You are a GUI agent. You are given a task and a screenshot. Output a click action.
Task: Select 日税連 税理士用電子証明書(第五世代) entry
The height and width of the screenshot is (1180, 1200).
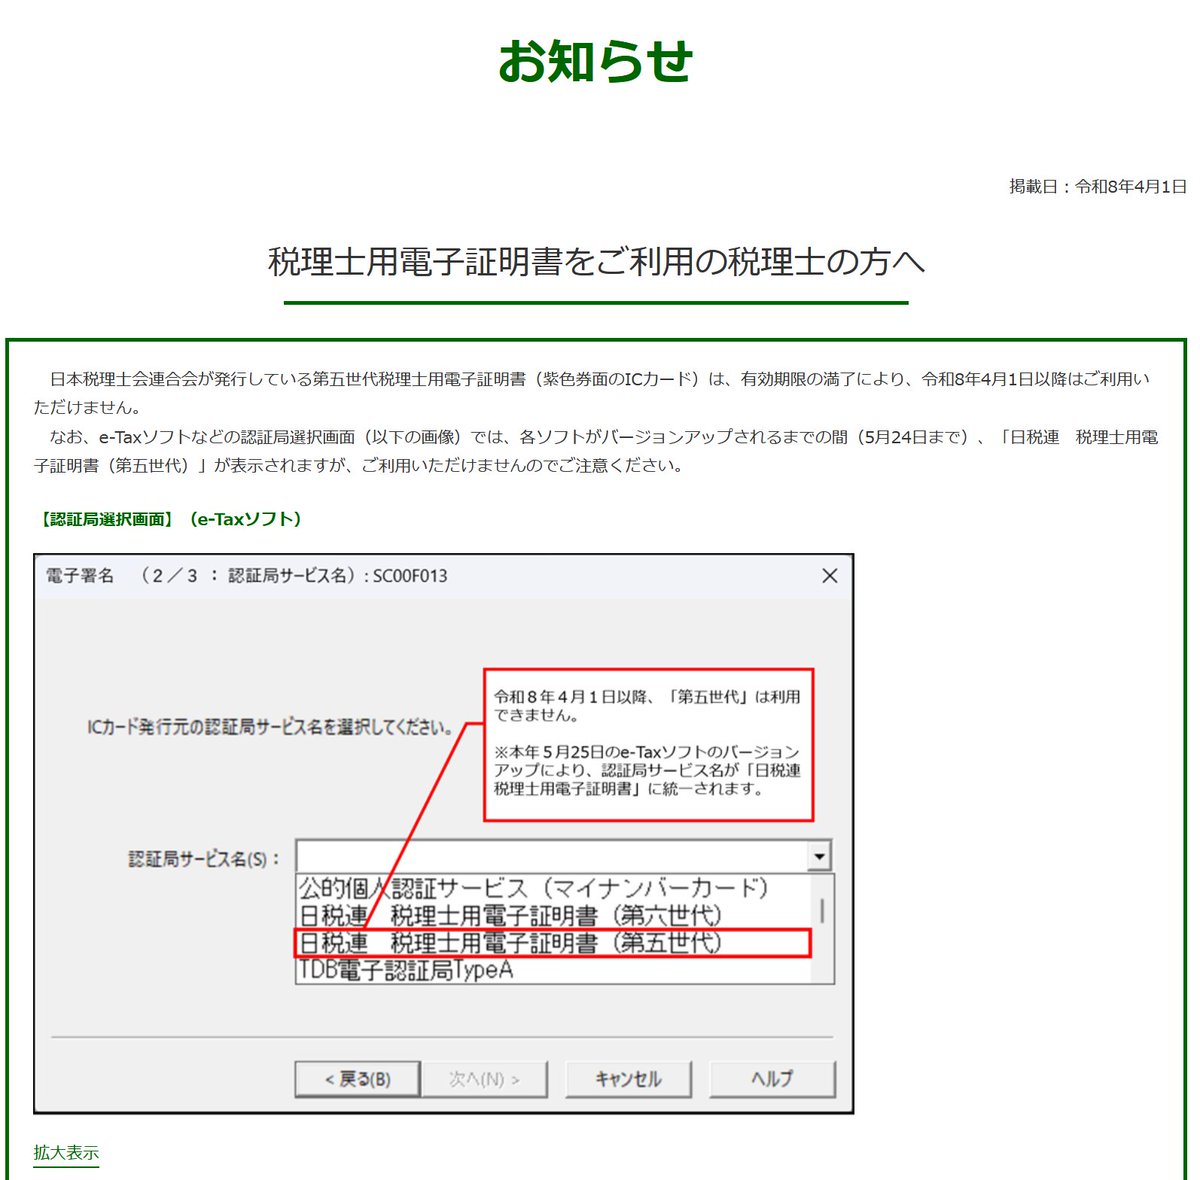(552, 943)
